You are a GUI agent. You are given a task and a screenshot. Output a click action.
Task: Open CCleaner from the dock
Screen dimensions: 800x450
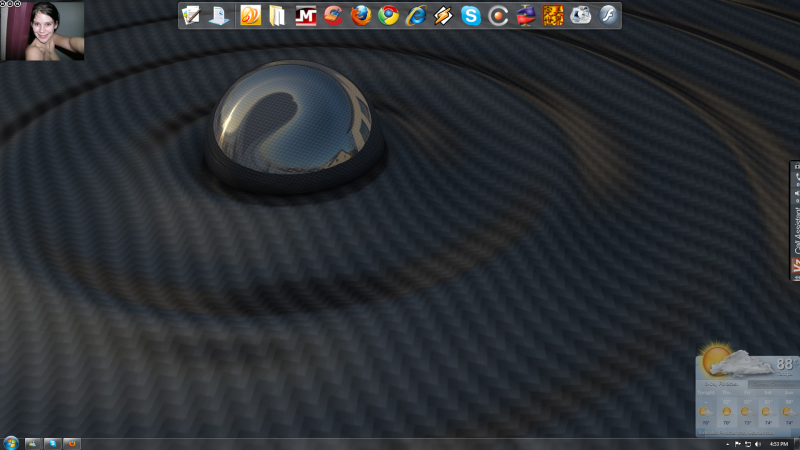click(x=334, y=15)
